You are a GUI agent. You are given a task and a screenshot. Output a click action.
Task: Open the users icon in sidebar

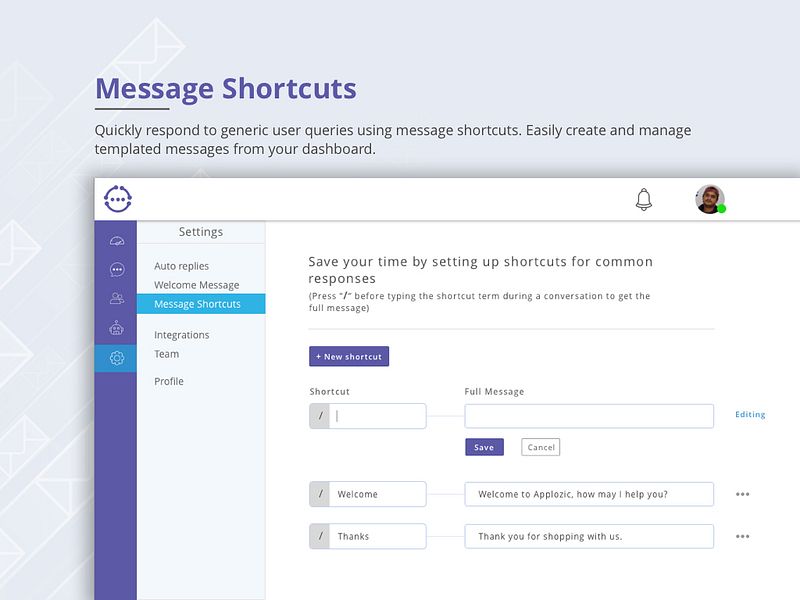coord(117,298)
